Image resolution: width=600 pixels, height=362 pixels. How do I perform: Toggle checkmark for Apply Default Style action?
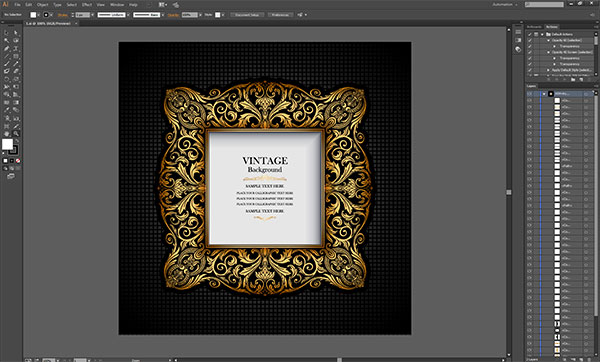coord(530,70)
